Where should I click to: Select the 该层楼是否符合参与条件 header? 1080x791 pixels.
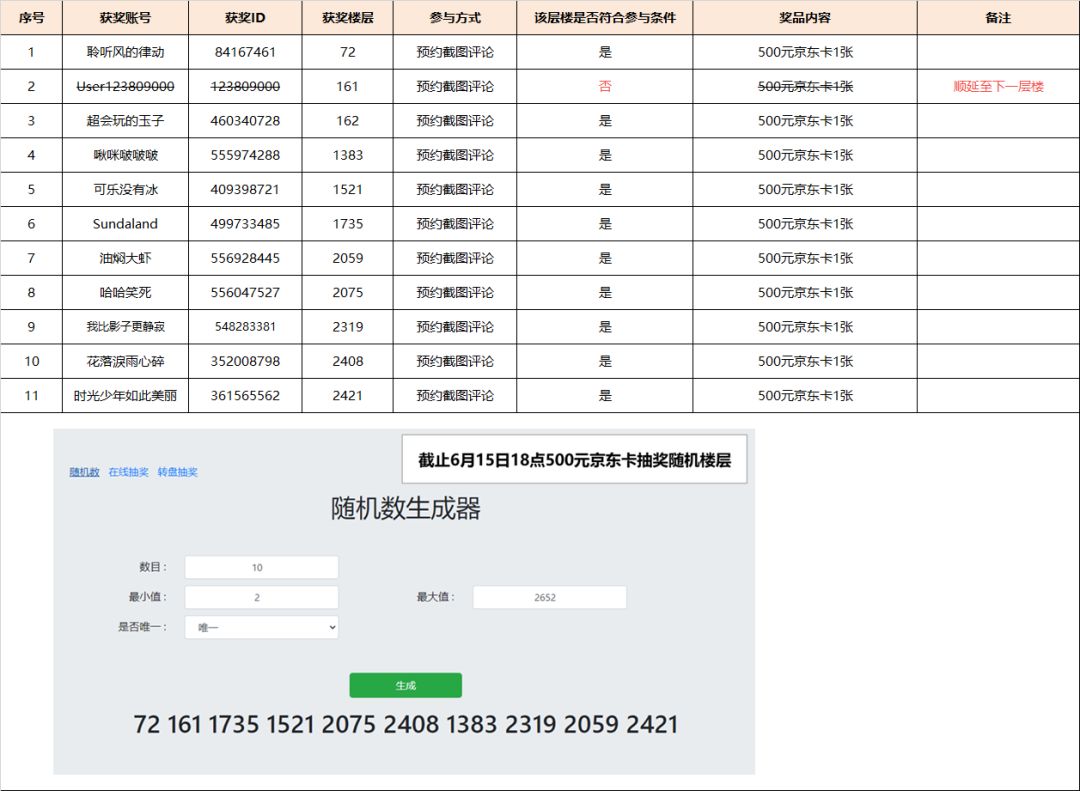tap(605, 18)
